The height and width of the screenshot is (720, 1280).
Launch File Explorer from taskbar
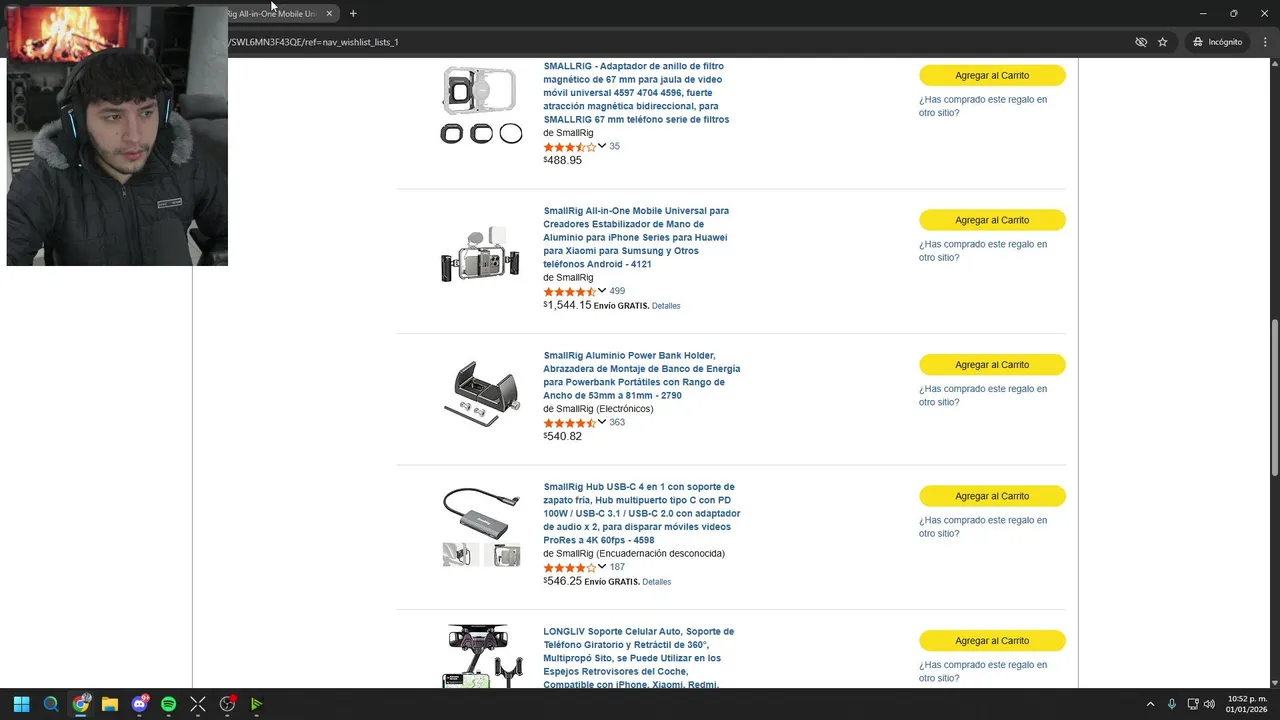110,704
